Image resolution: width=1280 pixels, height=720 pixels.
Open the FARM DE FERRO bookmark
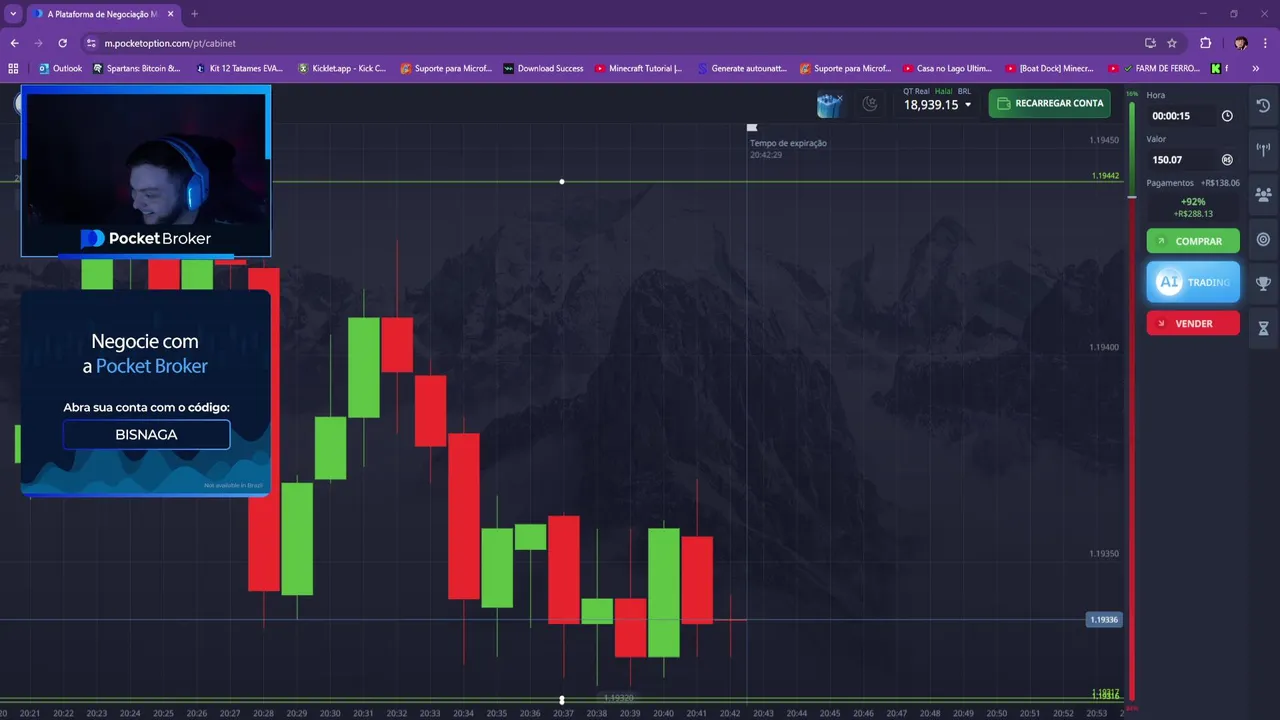tap(1154, 68)
